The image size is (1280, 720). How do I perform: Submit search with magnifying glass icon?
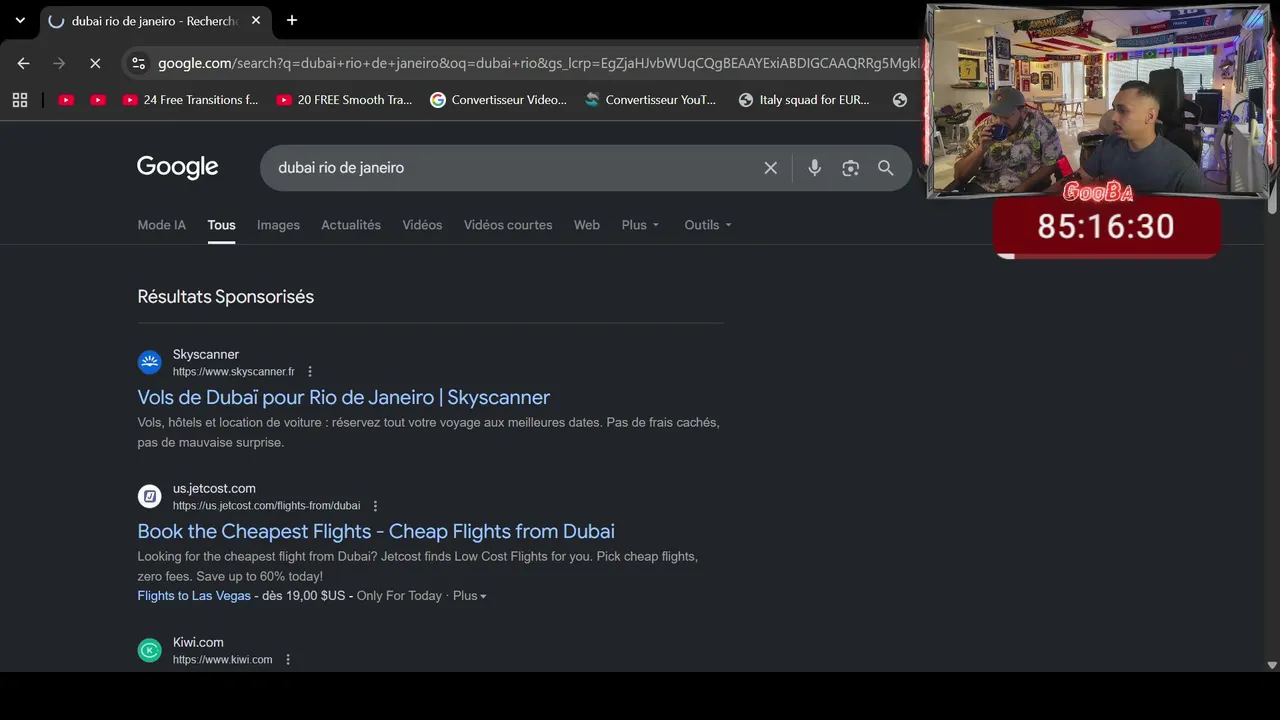886,168
